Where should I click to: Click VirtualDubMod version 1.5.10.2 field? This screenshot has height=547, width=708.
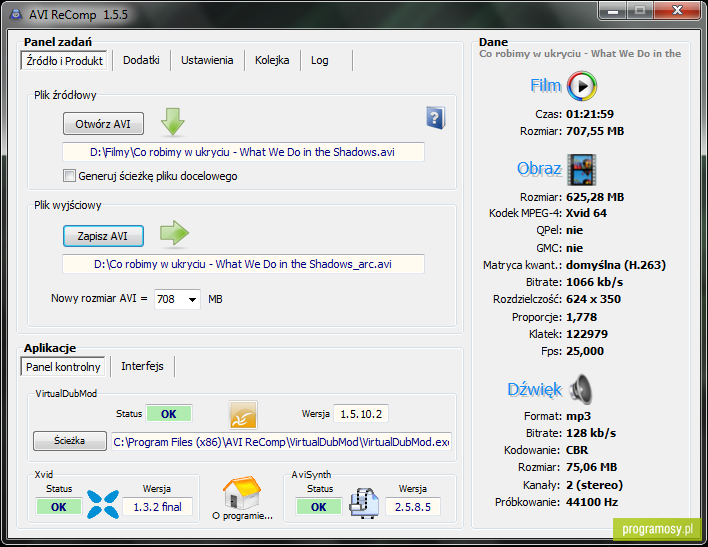tap(361, 414)
